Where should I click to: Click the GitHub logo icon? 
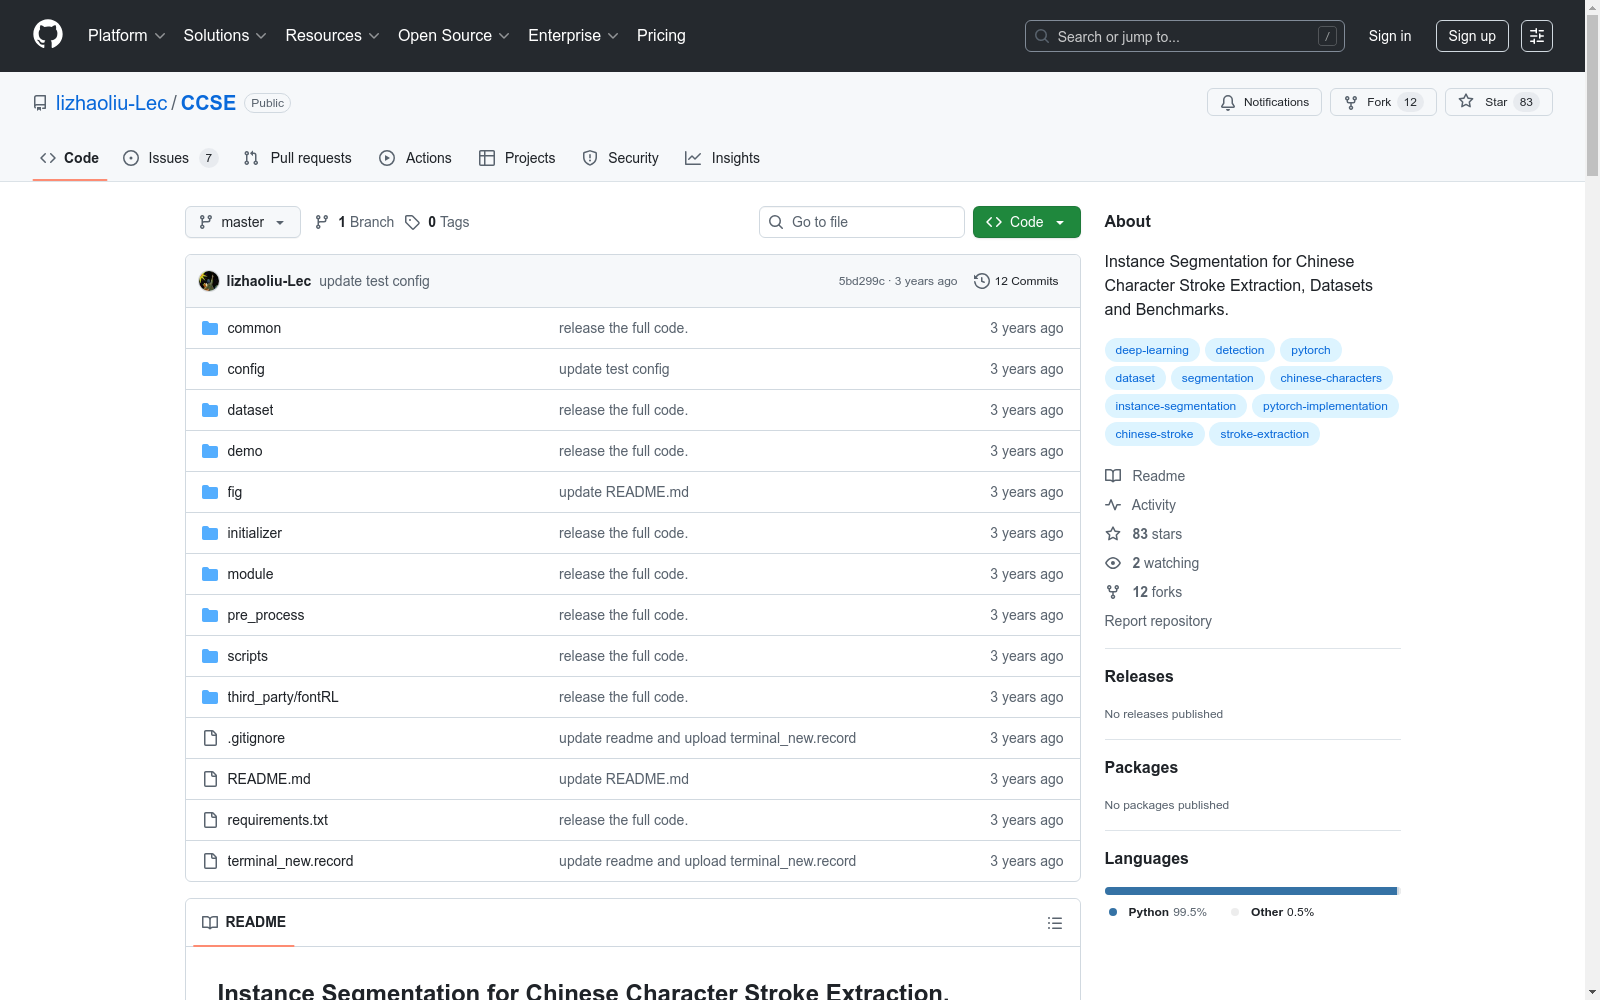pyautogui.click(x=48, y=35)
